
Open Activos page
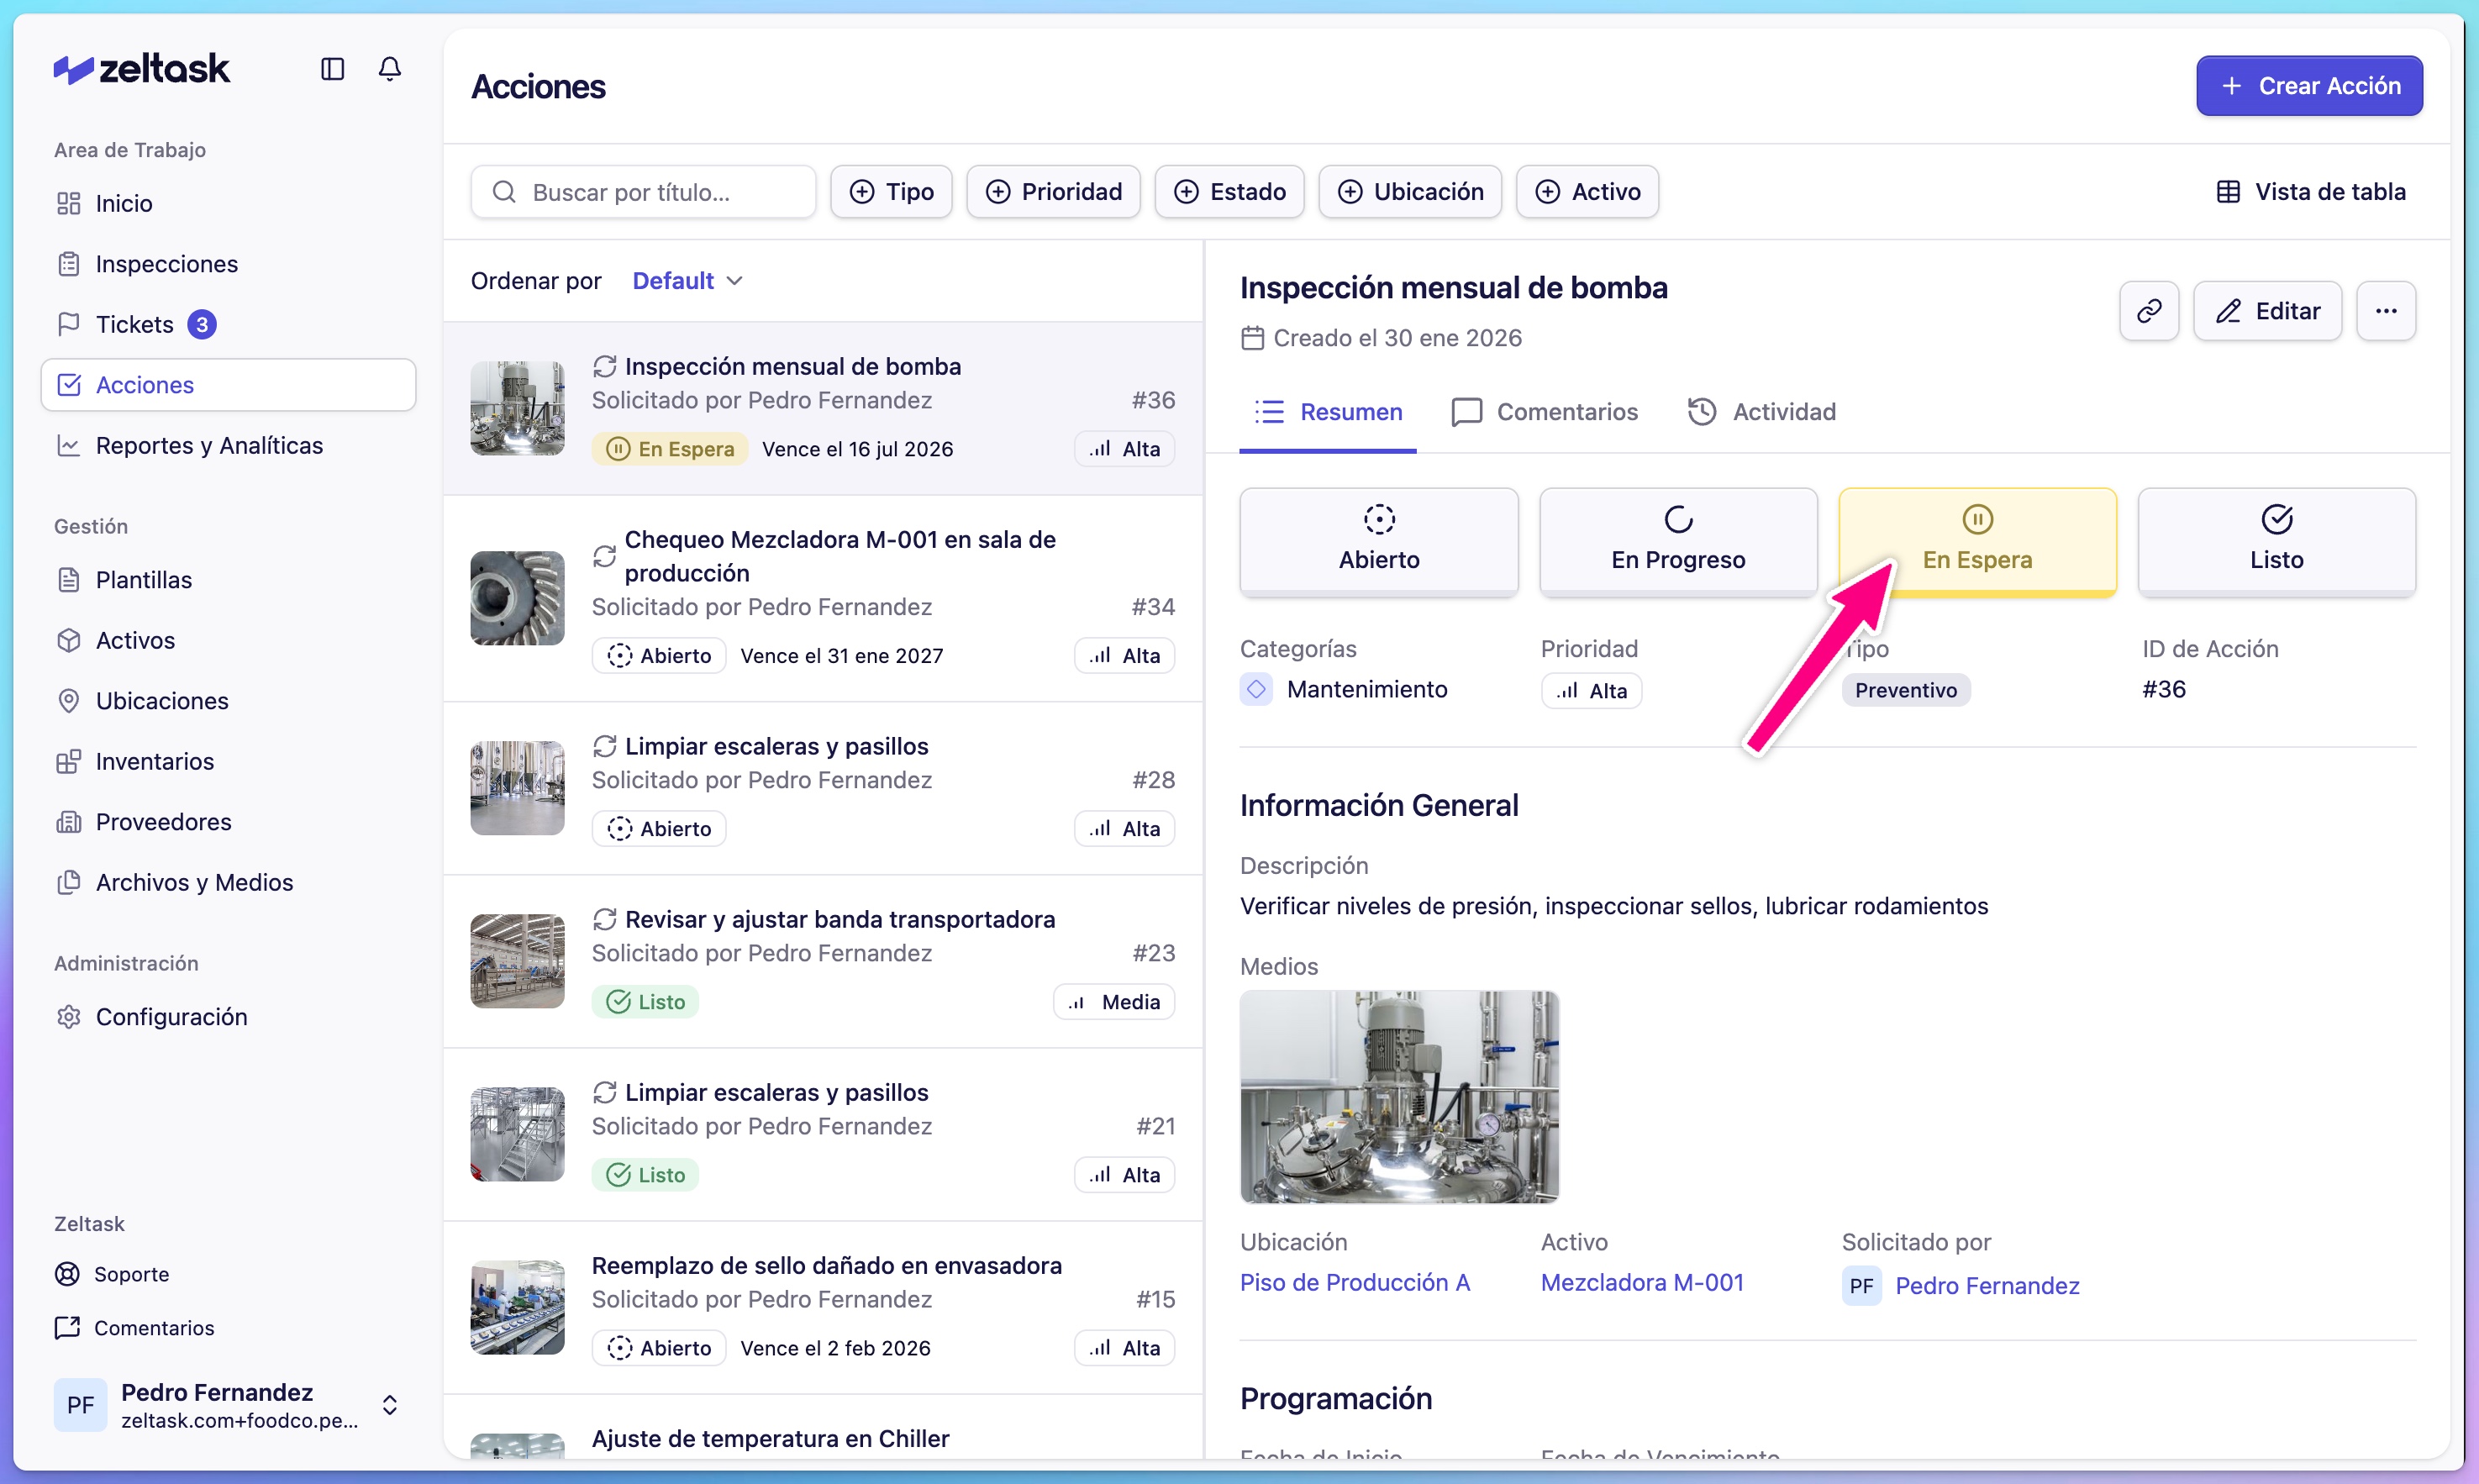[x=228, y=640]
